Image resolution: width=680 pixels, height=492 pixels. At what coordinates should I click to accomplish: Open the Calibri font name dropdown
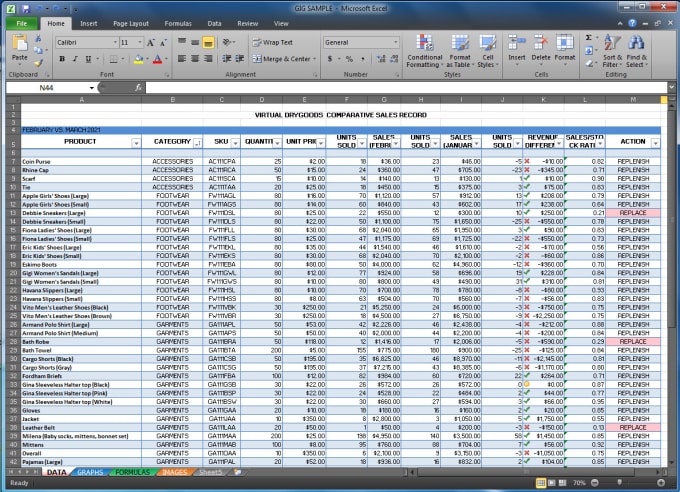[x=115, y=42]
